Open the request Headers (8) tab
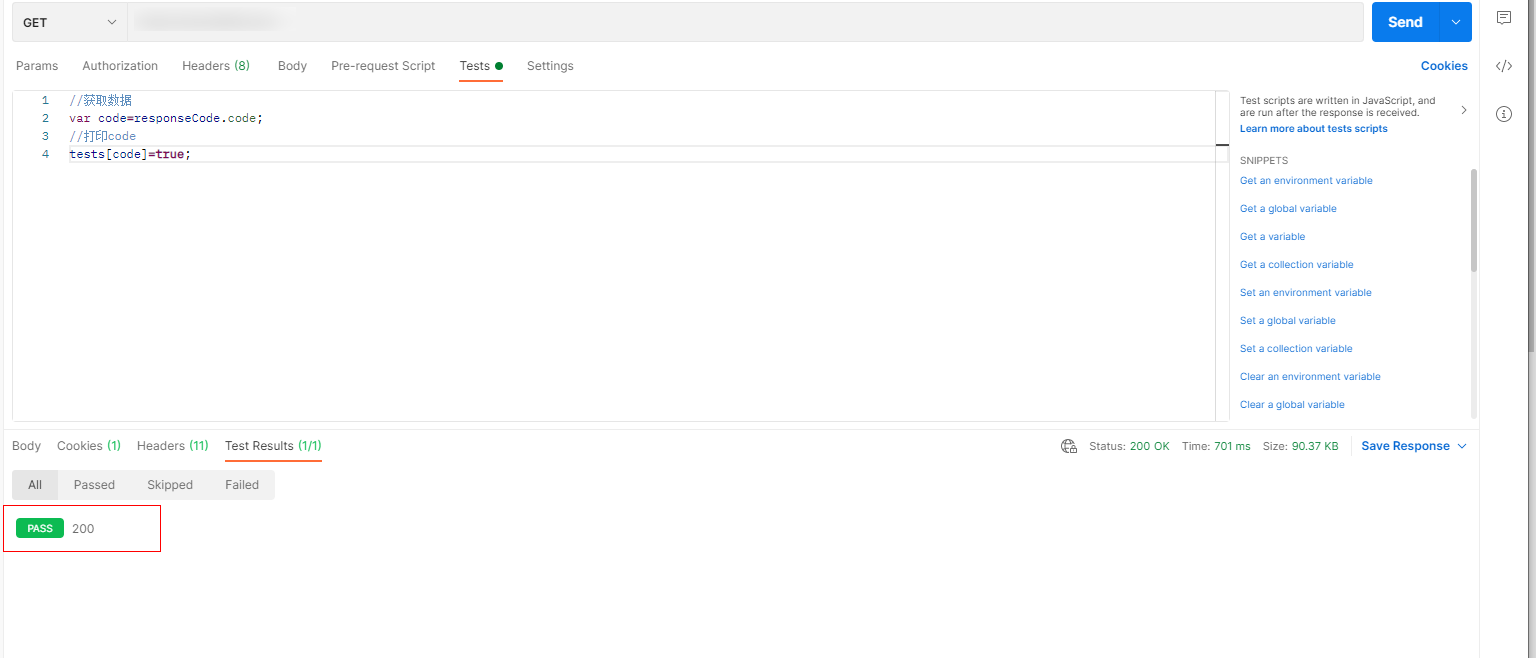This screenshot has height=658, width=1536. click(216, 66)
